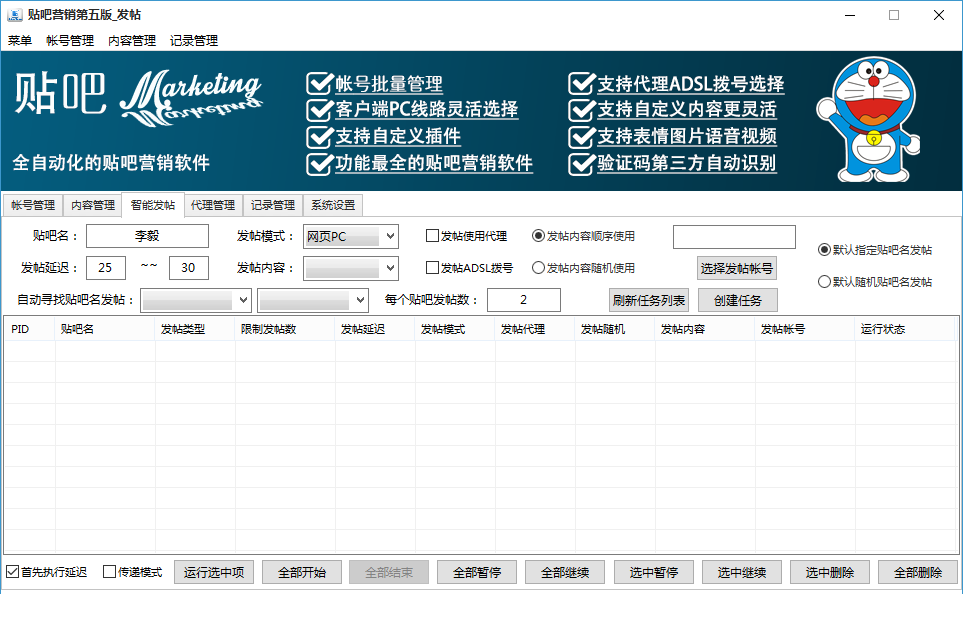Click checkmark icon beside 帐号批量管理
Image resolution: width=963 pixels, height=617 pixels.
click(x=319, y=83)
